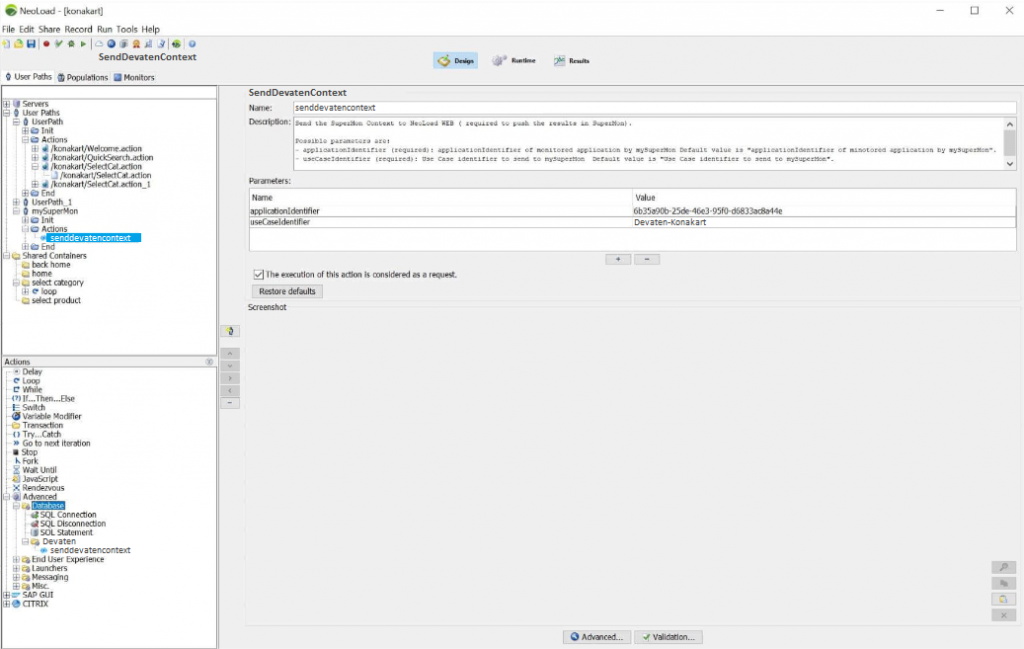Image resolution: width=1024 pixels, height=649 pixels.
Task: Expand the /konakart/Welcome.action node
Action: tap(35, 149)
